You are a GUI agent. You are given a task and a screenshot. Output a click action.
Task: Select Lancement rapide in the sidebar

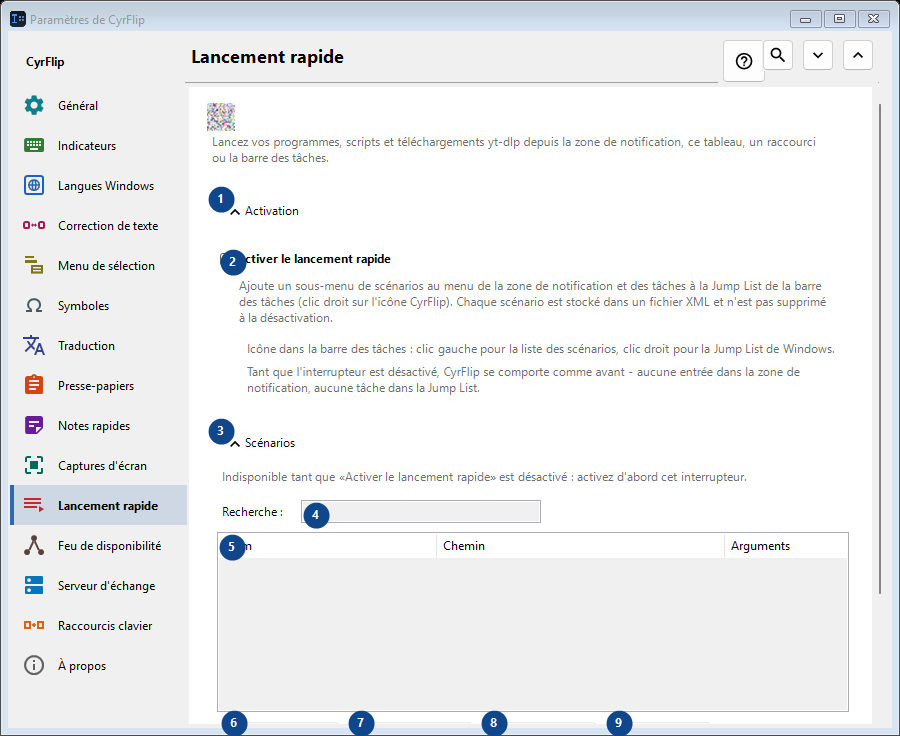98,505
